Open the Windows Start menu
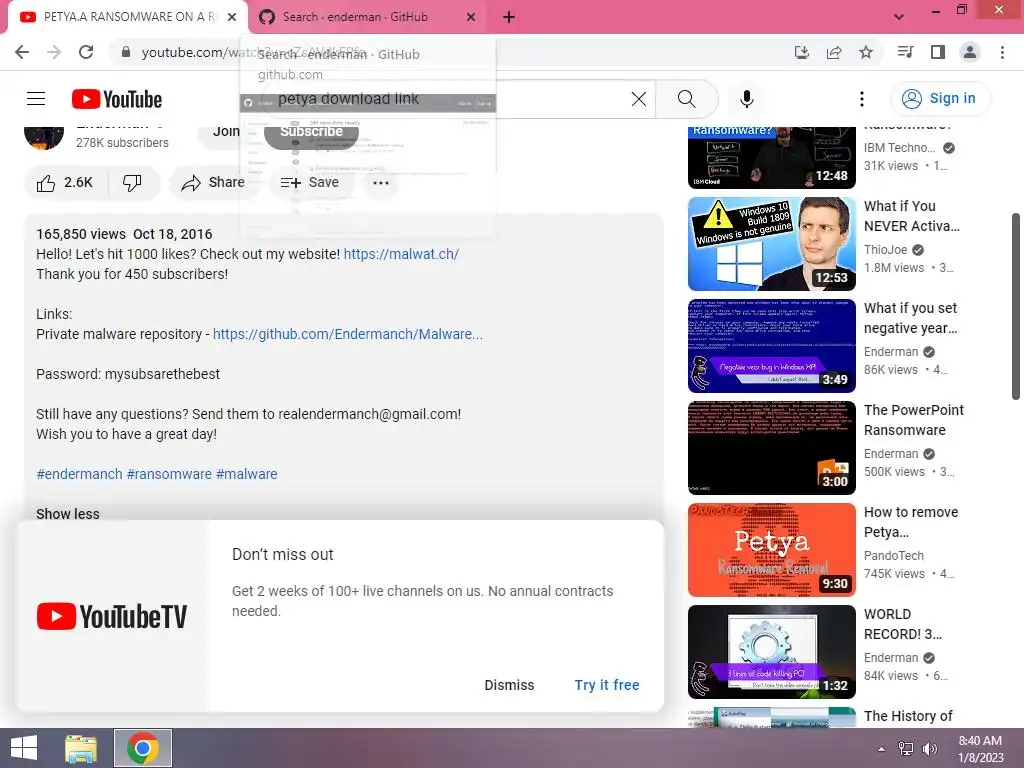The width and height of the screenshot is (1024, 768). click(24, 748)
